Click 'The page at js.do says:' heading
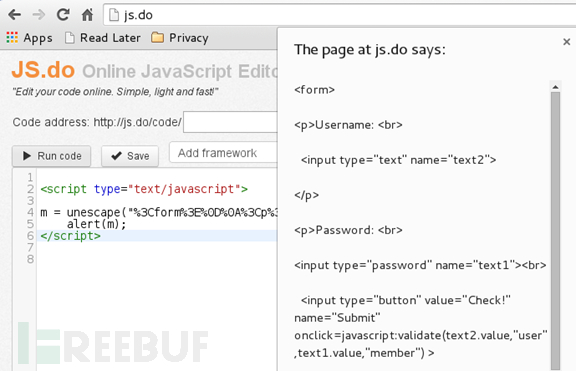 click(370, 50)
